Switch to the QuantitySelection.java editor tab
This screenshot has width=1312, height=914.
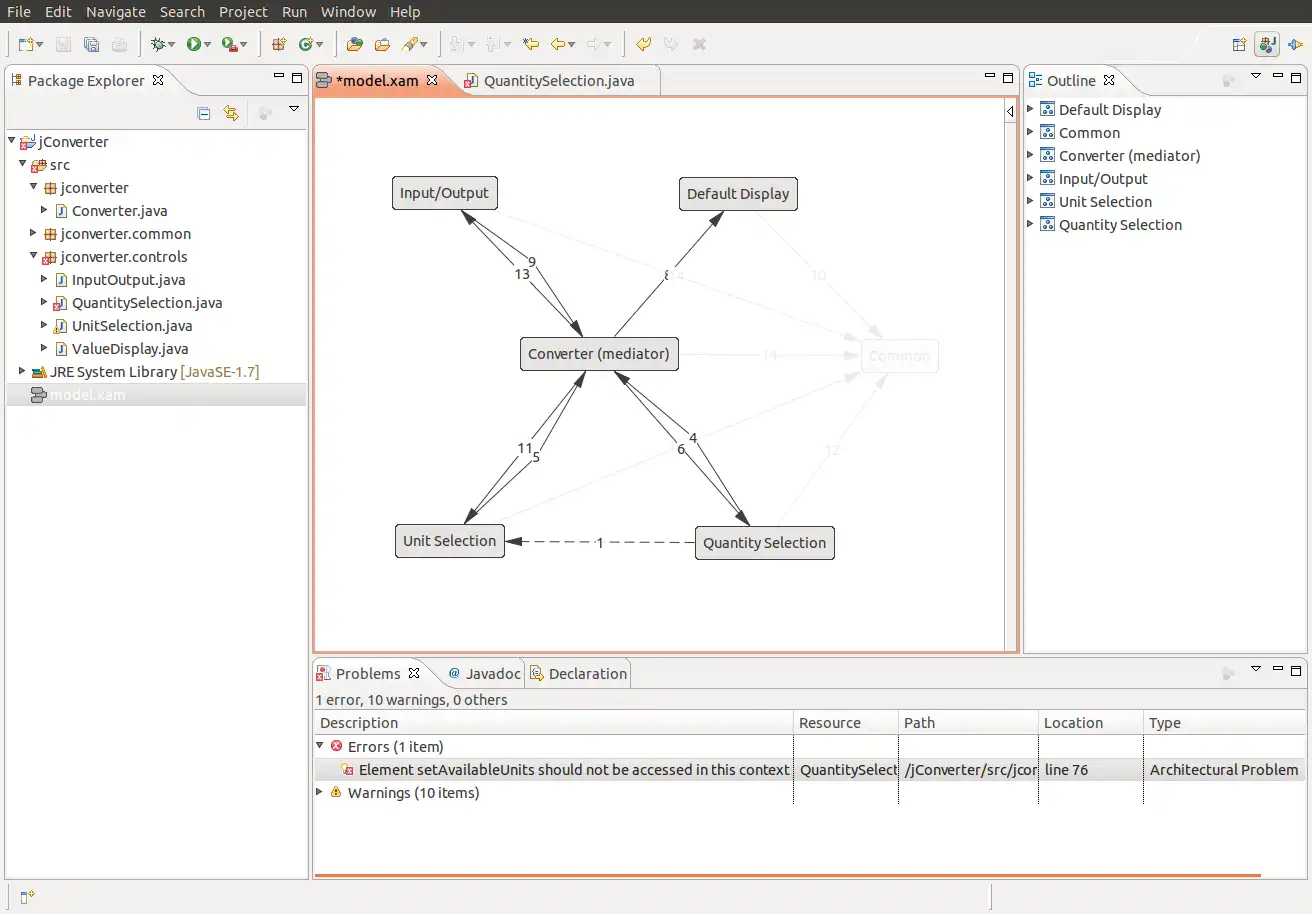(559, 81)
